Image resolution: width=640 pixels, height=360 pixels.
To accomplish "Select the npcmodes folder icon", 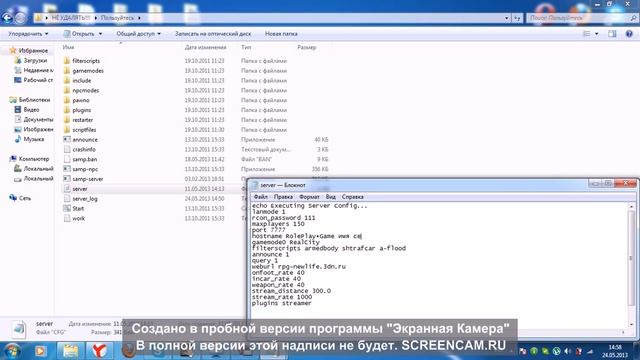I will [x=67, y=90].
